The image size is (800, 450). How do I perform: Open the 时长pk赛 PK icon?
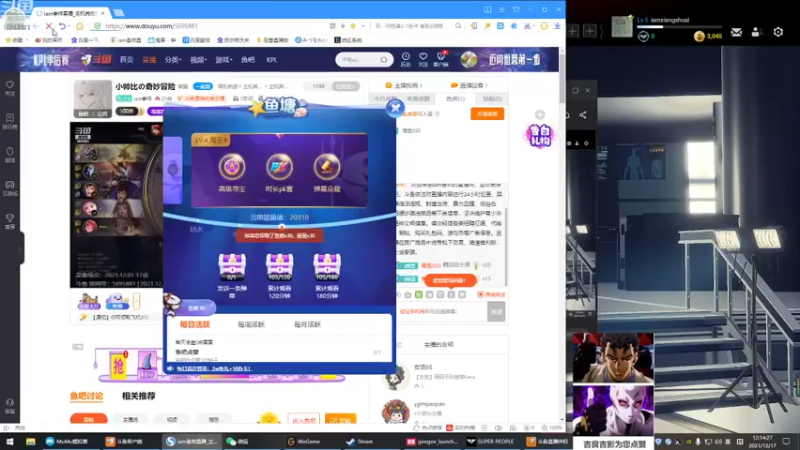pos(279,167)
